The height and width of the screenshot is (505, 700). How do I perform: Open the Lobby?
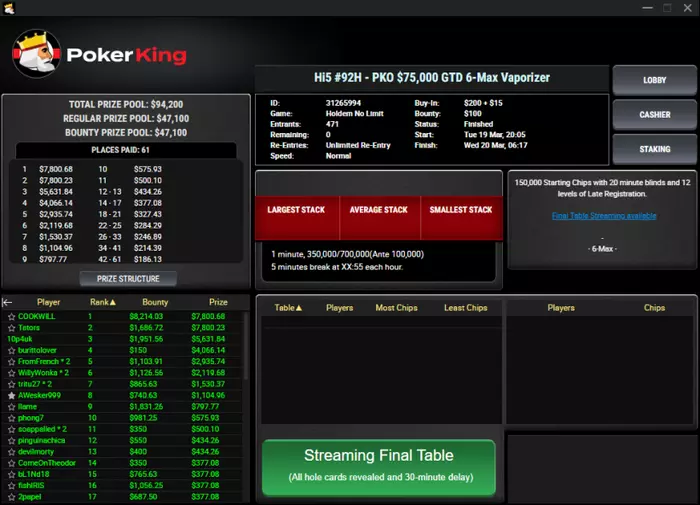click(x=654, y=80)
